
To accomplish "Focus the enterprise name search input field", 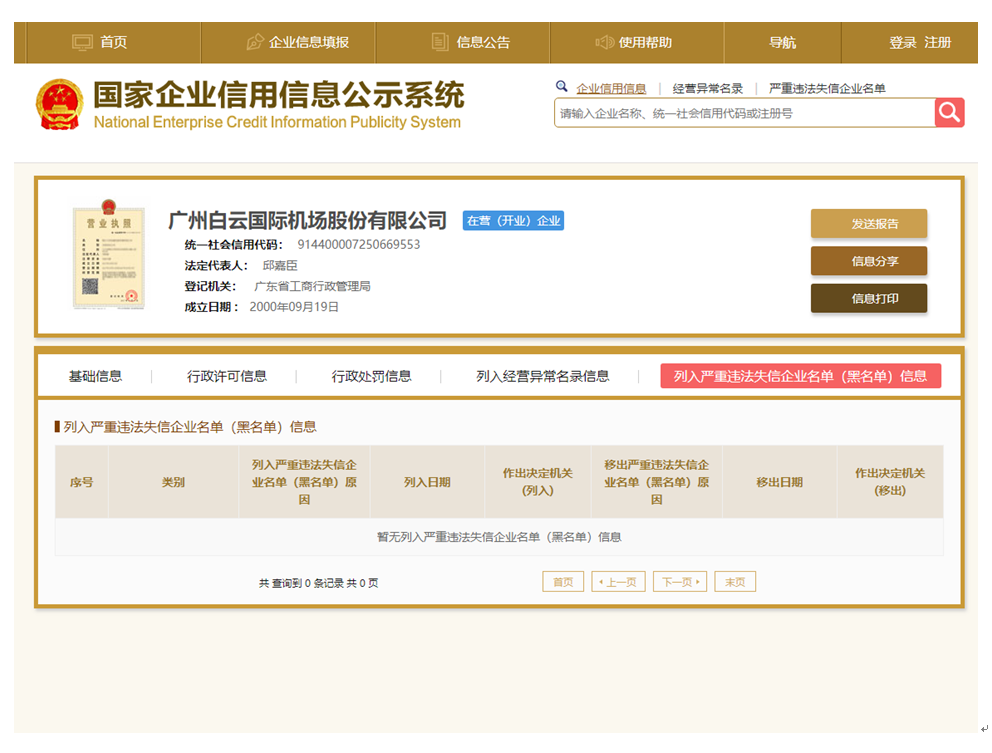I will [x=745, y=113].
